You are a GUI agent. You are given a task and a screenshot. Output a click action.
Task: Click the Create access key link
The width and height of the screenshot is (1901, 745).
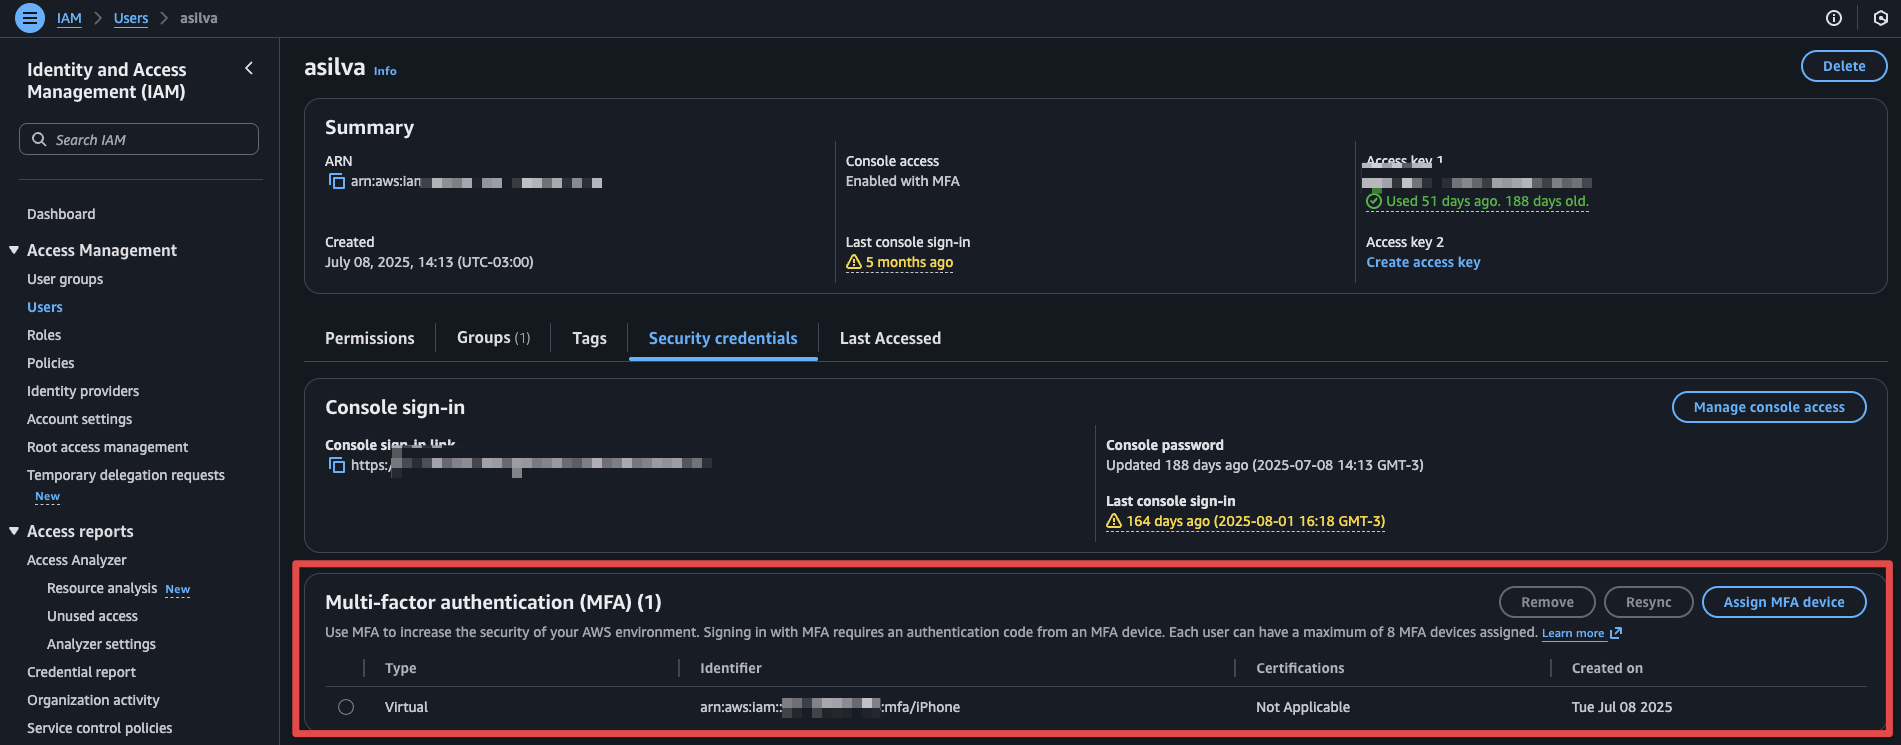coord(1423,262)
